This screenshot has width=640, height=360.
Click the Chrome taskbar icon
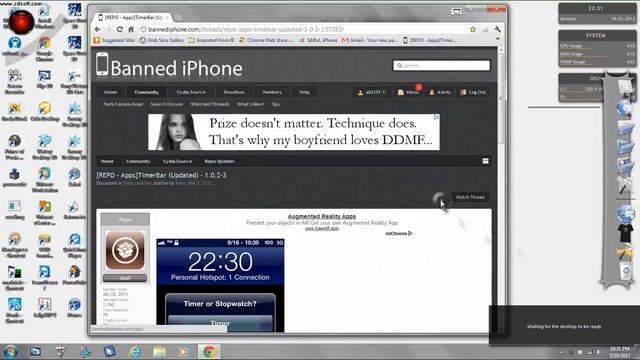coord(209,351)
